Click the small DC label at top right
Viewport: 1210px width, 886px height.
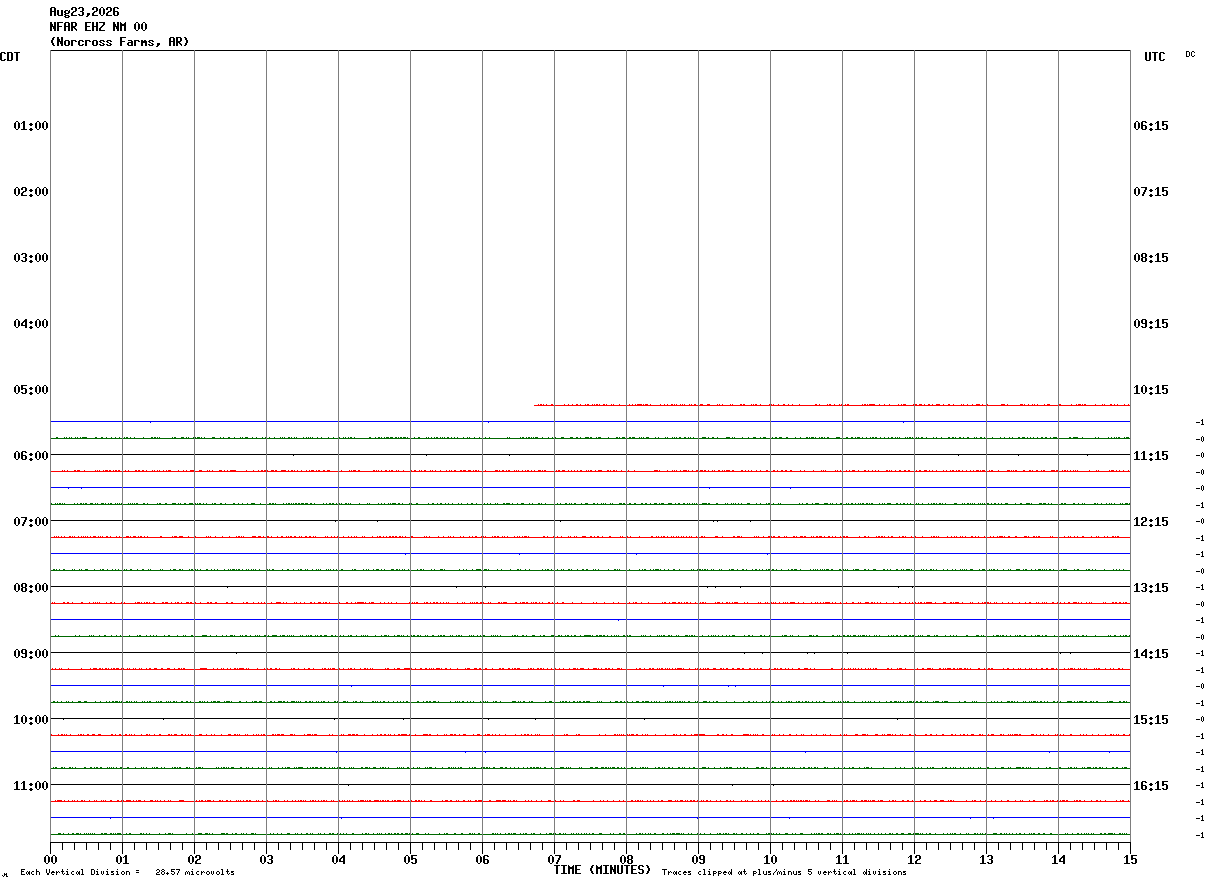[x=1190, y=55]
